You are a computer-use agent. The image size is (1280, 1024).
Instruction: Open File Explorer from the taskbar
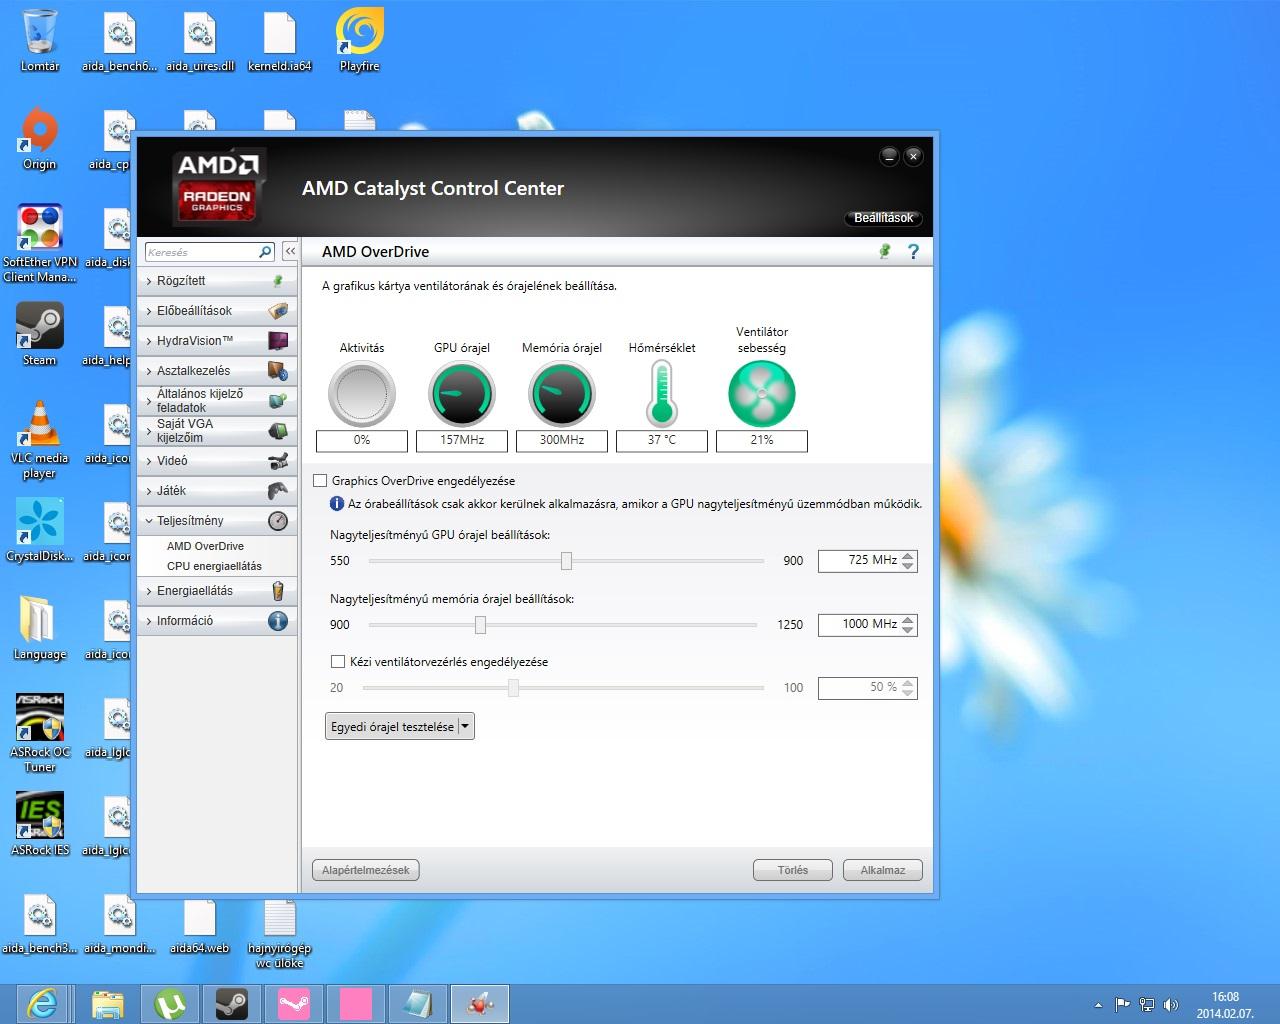coord(108,1003)
